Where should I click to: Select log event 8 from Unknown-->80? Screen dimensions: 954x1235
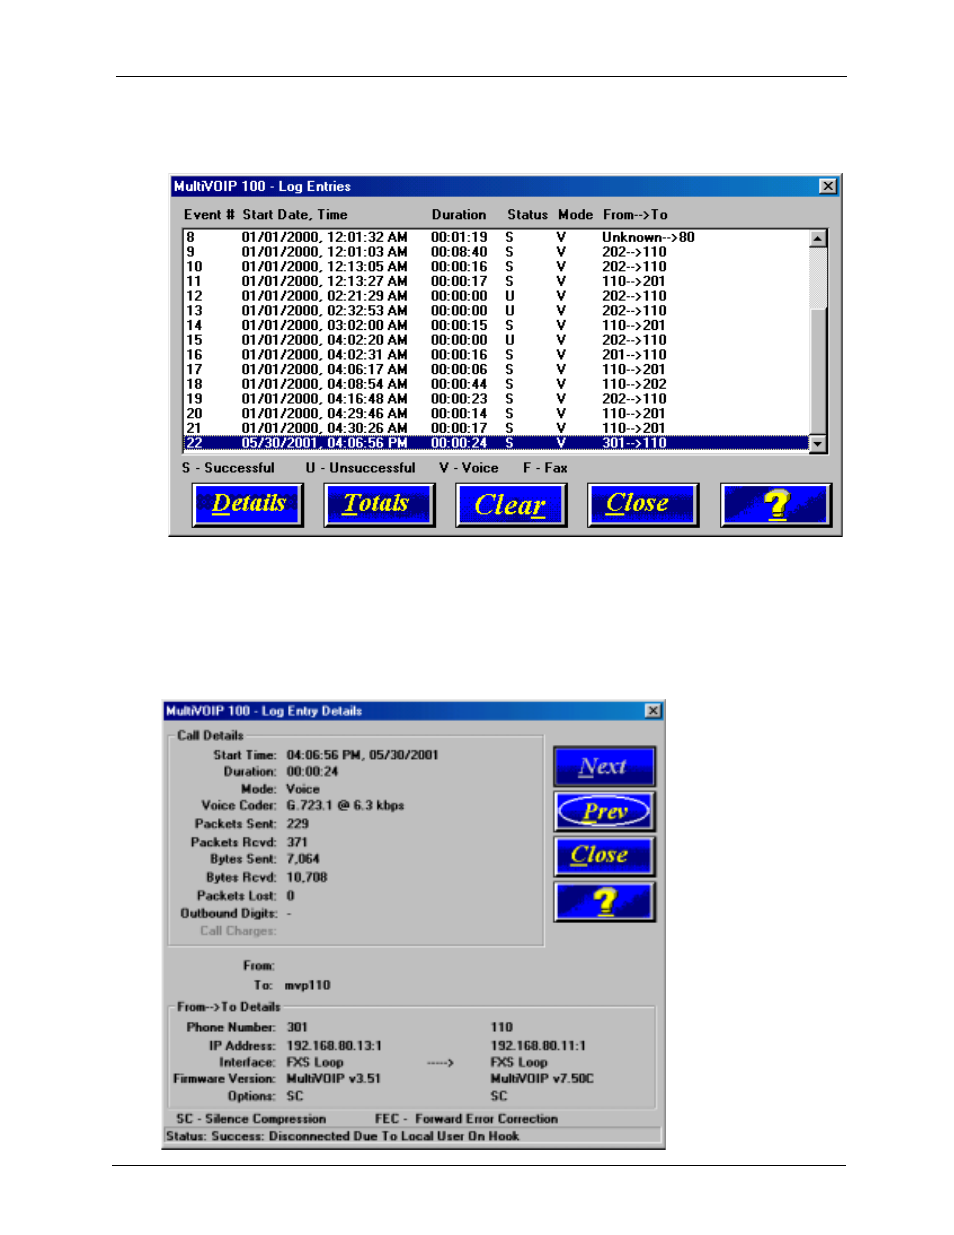[496, 237]
